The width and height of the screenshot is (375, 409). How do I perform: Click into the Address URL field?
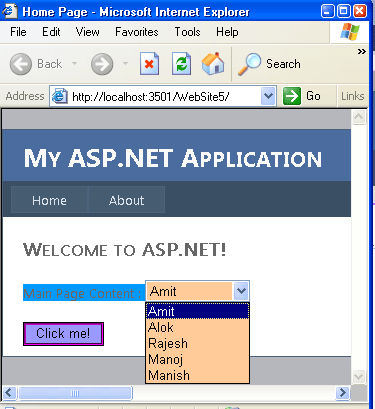click(x=163, y=96)
